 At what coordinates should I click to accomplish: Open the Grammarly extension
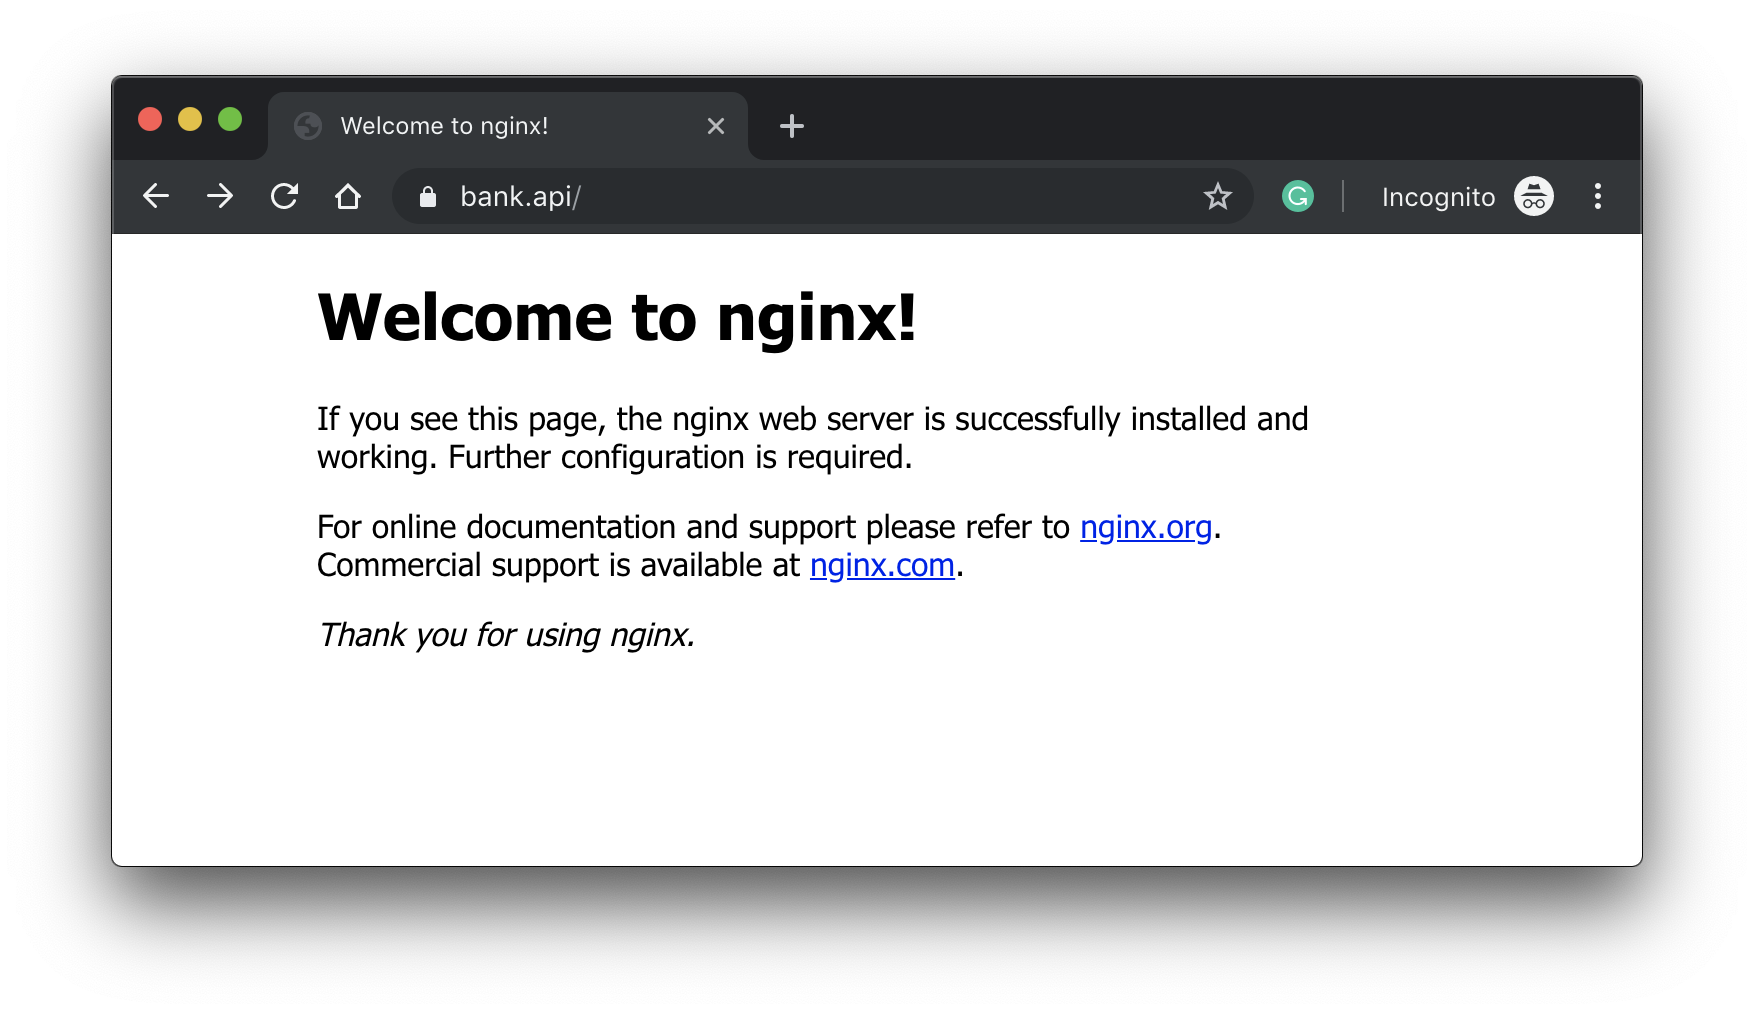(x=1297, y=196)
